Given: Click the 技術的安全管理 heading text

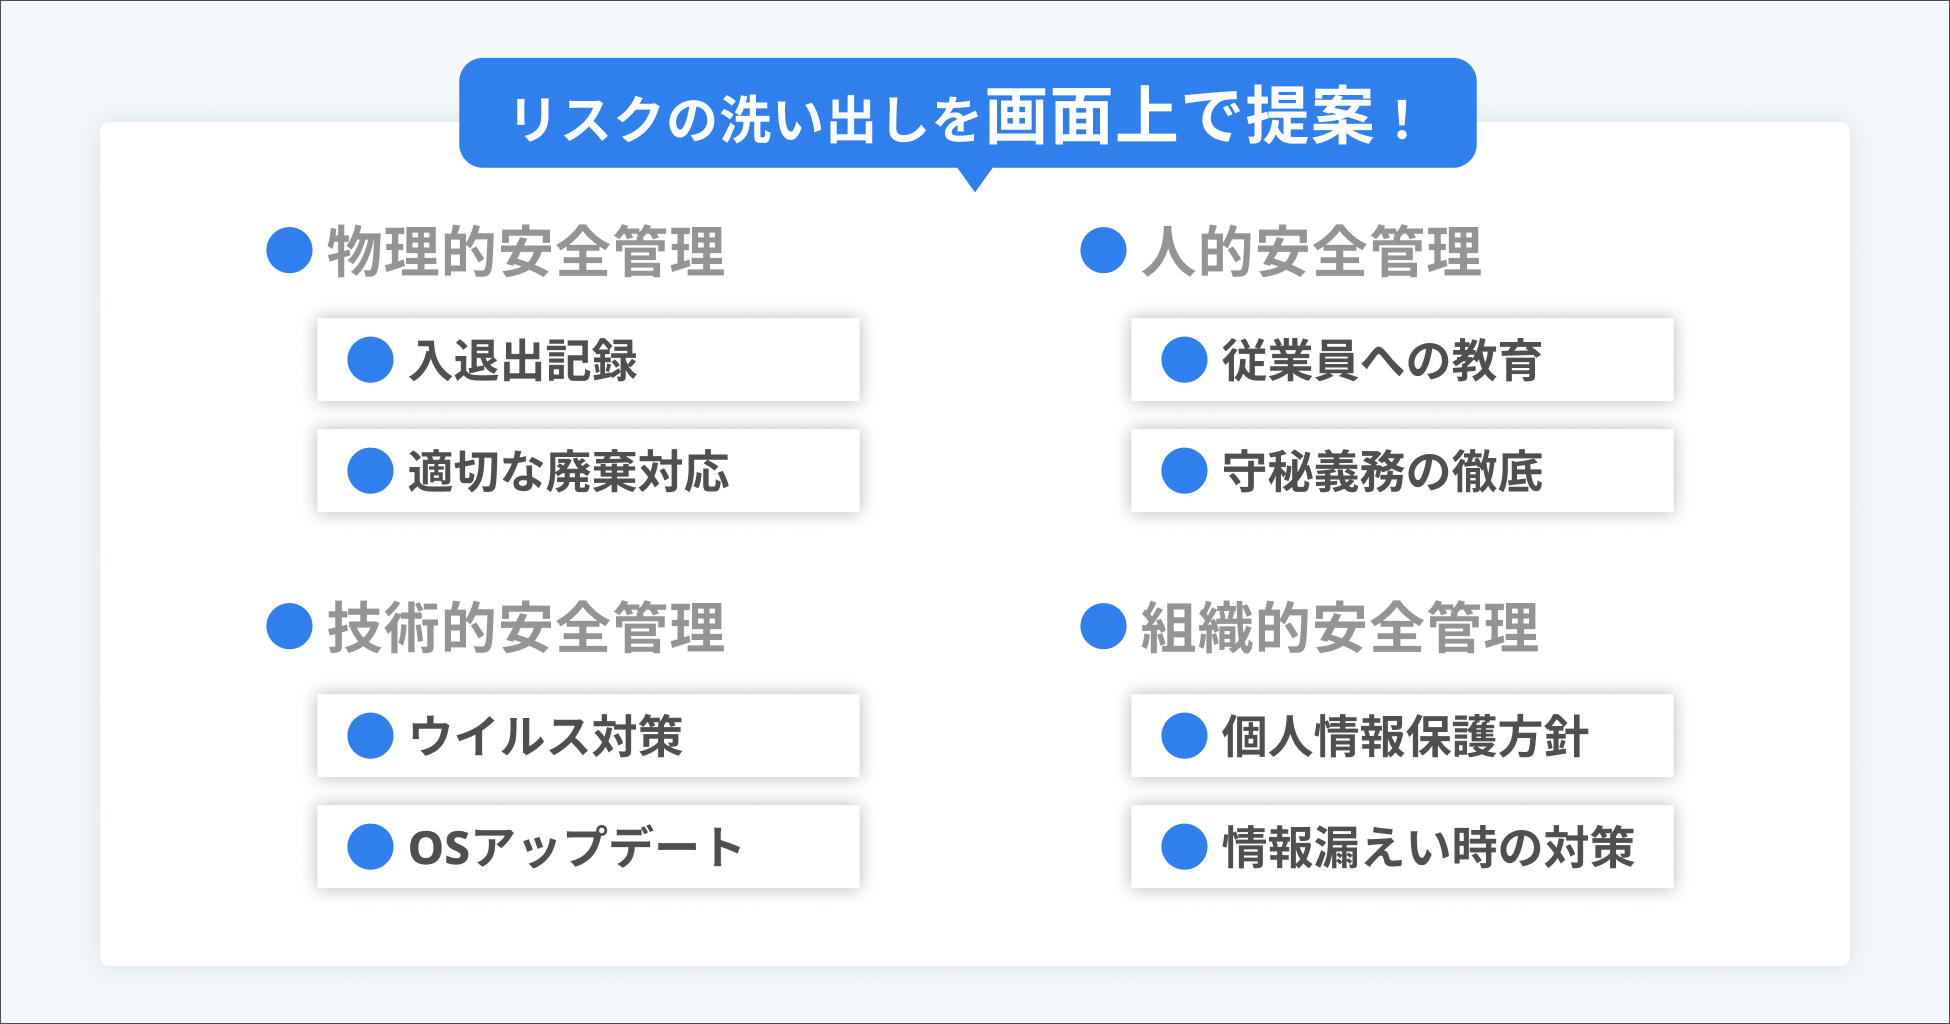Looking at the screenshot, I should (x=526, y=627).
